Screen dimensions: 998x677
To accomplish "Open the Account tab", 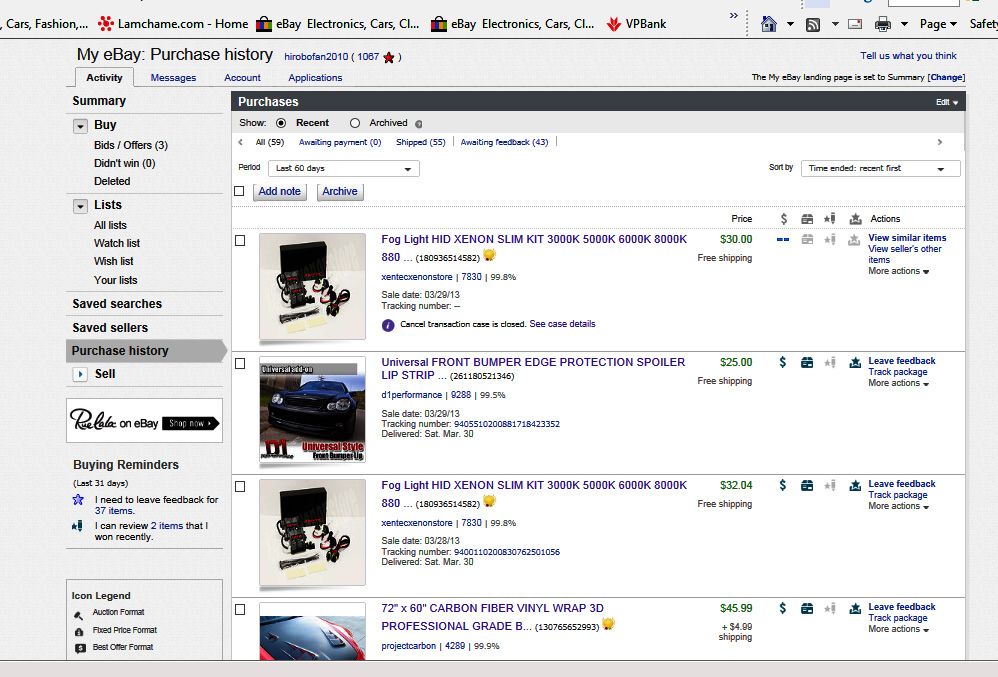I will [242, 77].
